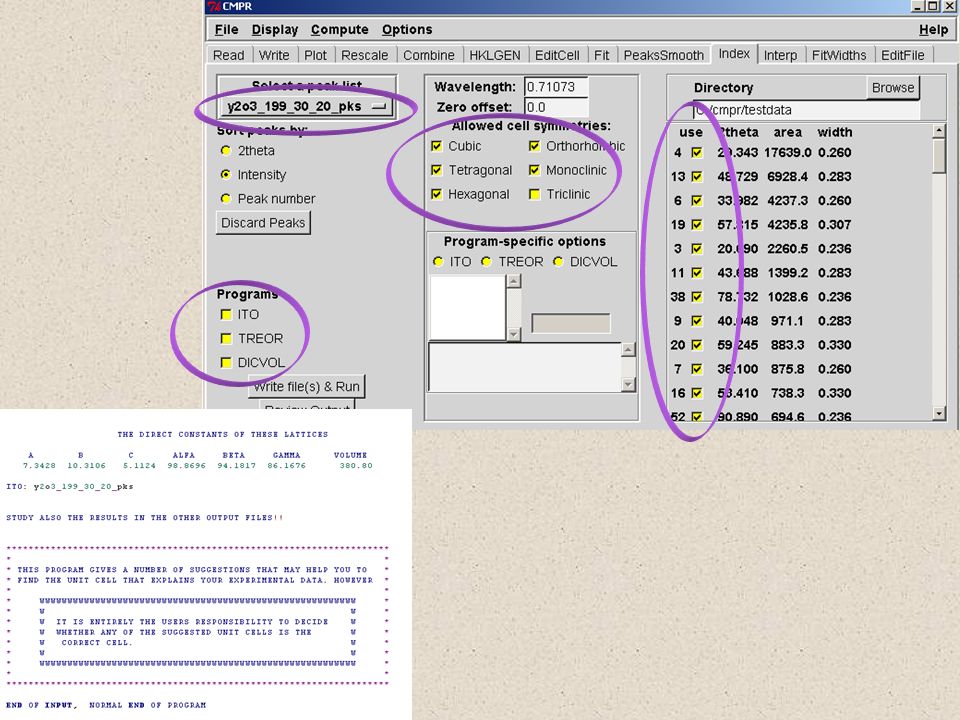Open the Display menu
The image size is (960, 720).
(275, 29)
